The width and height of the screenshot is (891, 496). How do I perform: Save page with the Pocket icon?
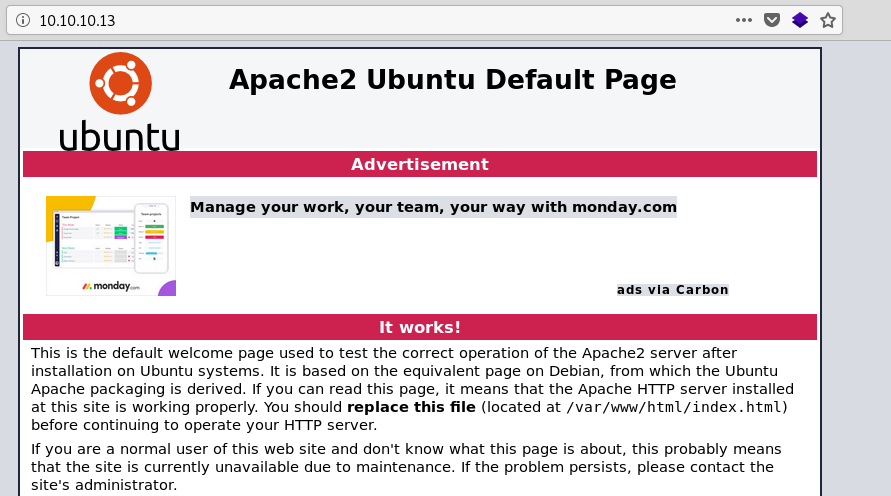(772, 20)
